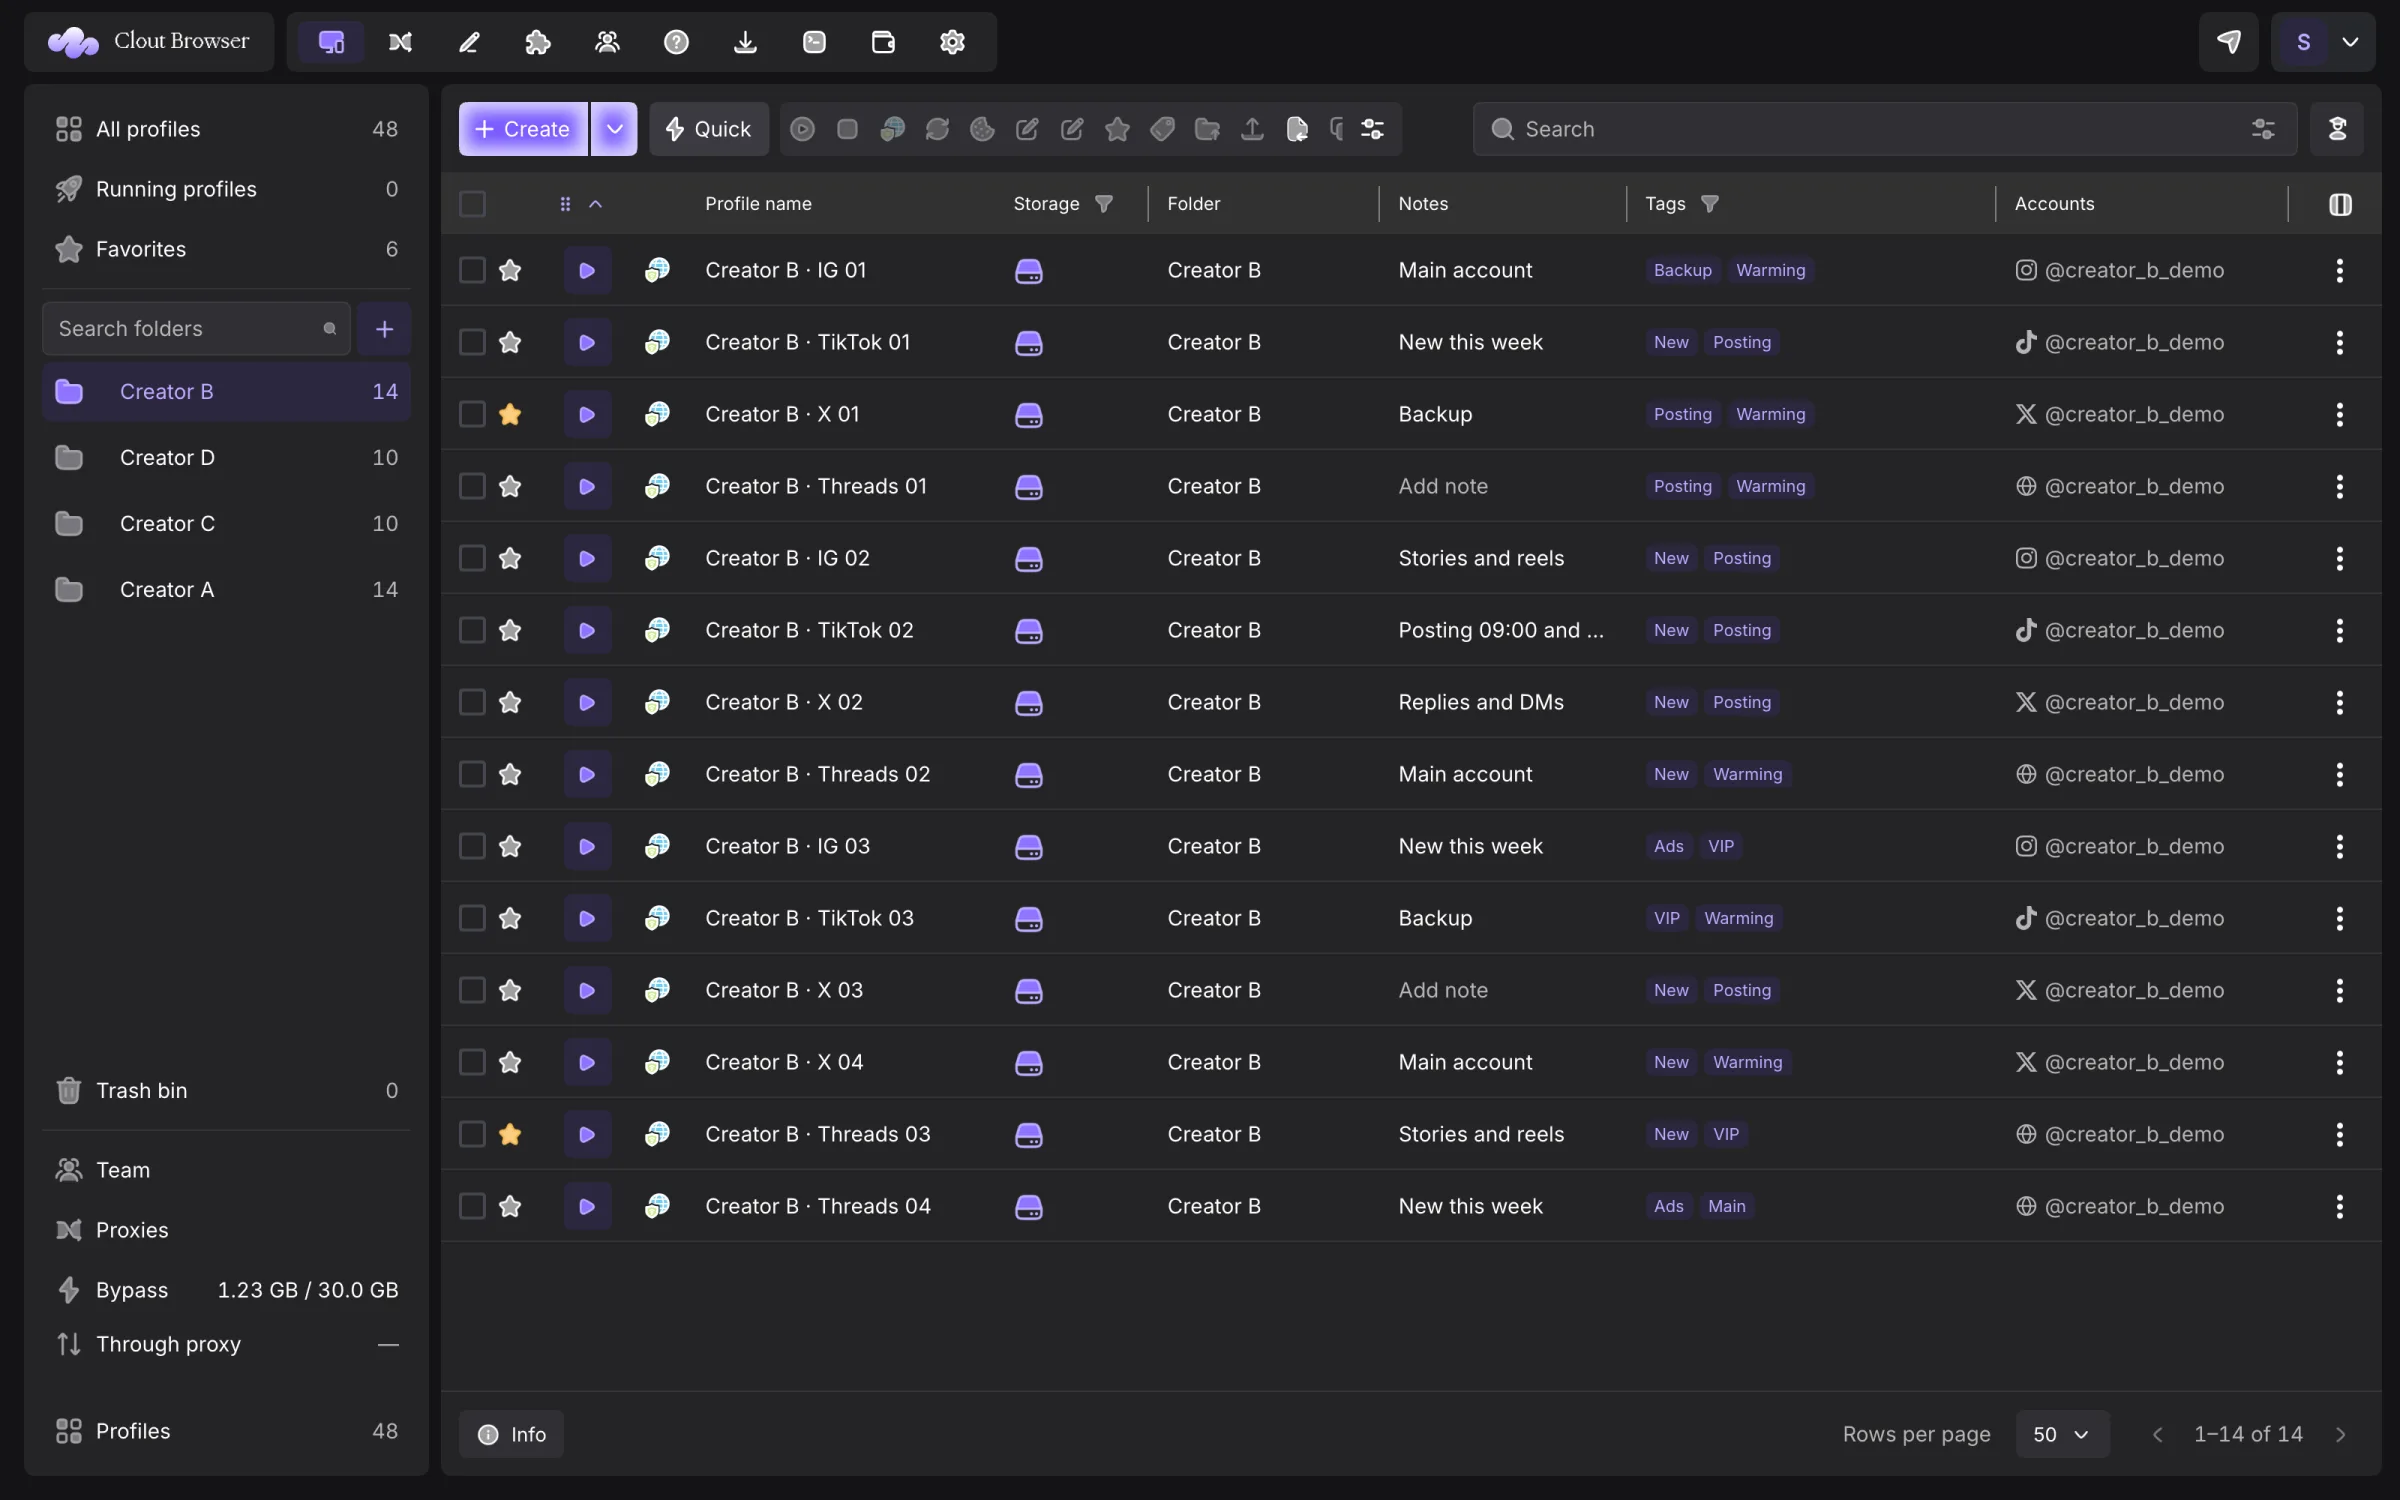Click Add note for Creator B · Threads 01
The image size is (2400, 1500).
coord(1443,486)
